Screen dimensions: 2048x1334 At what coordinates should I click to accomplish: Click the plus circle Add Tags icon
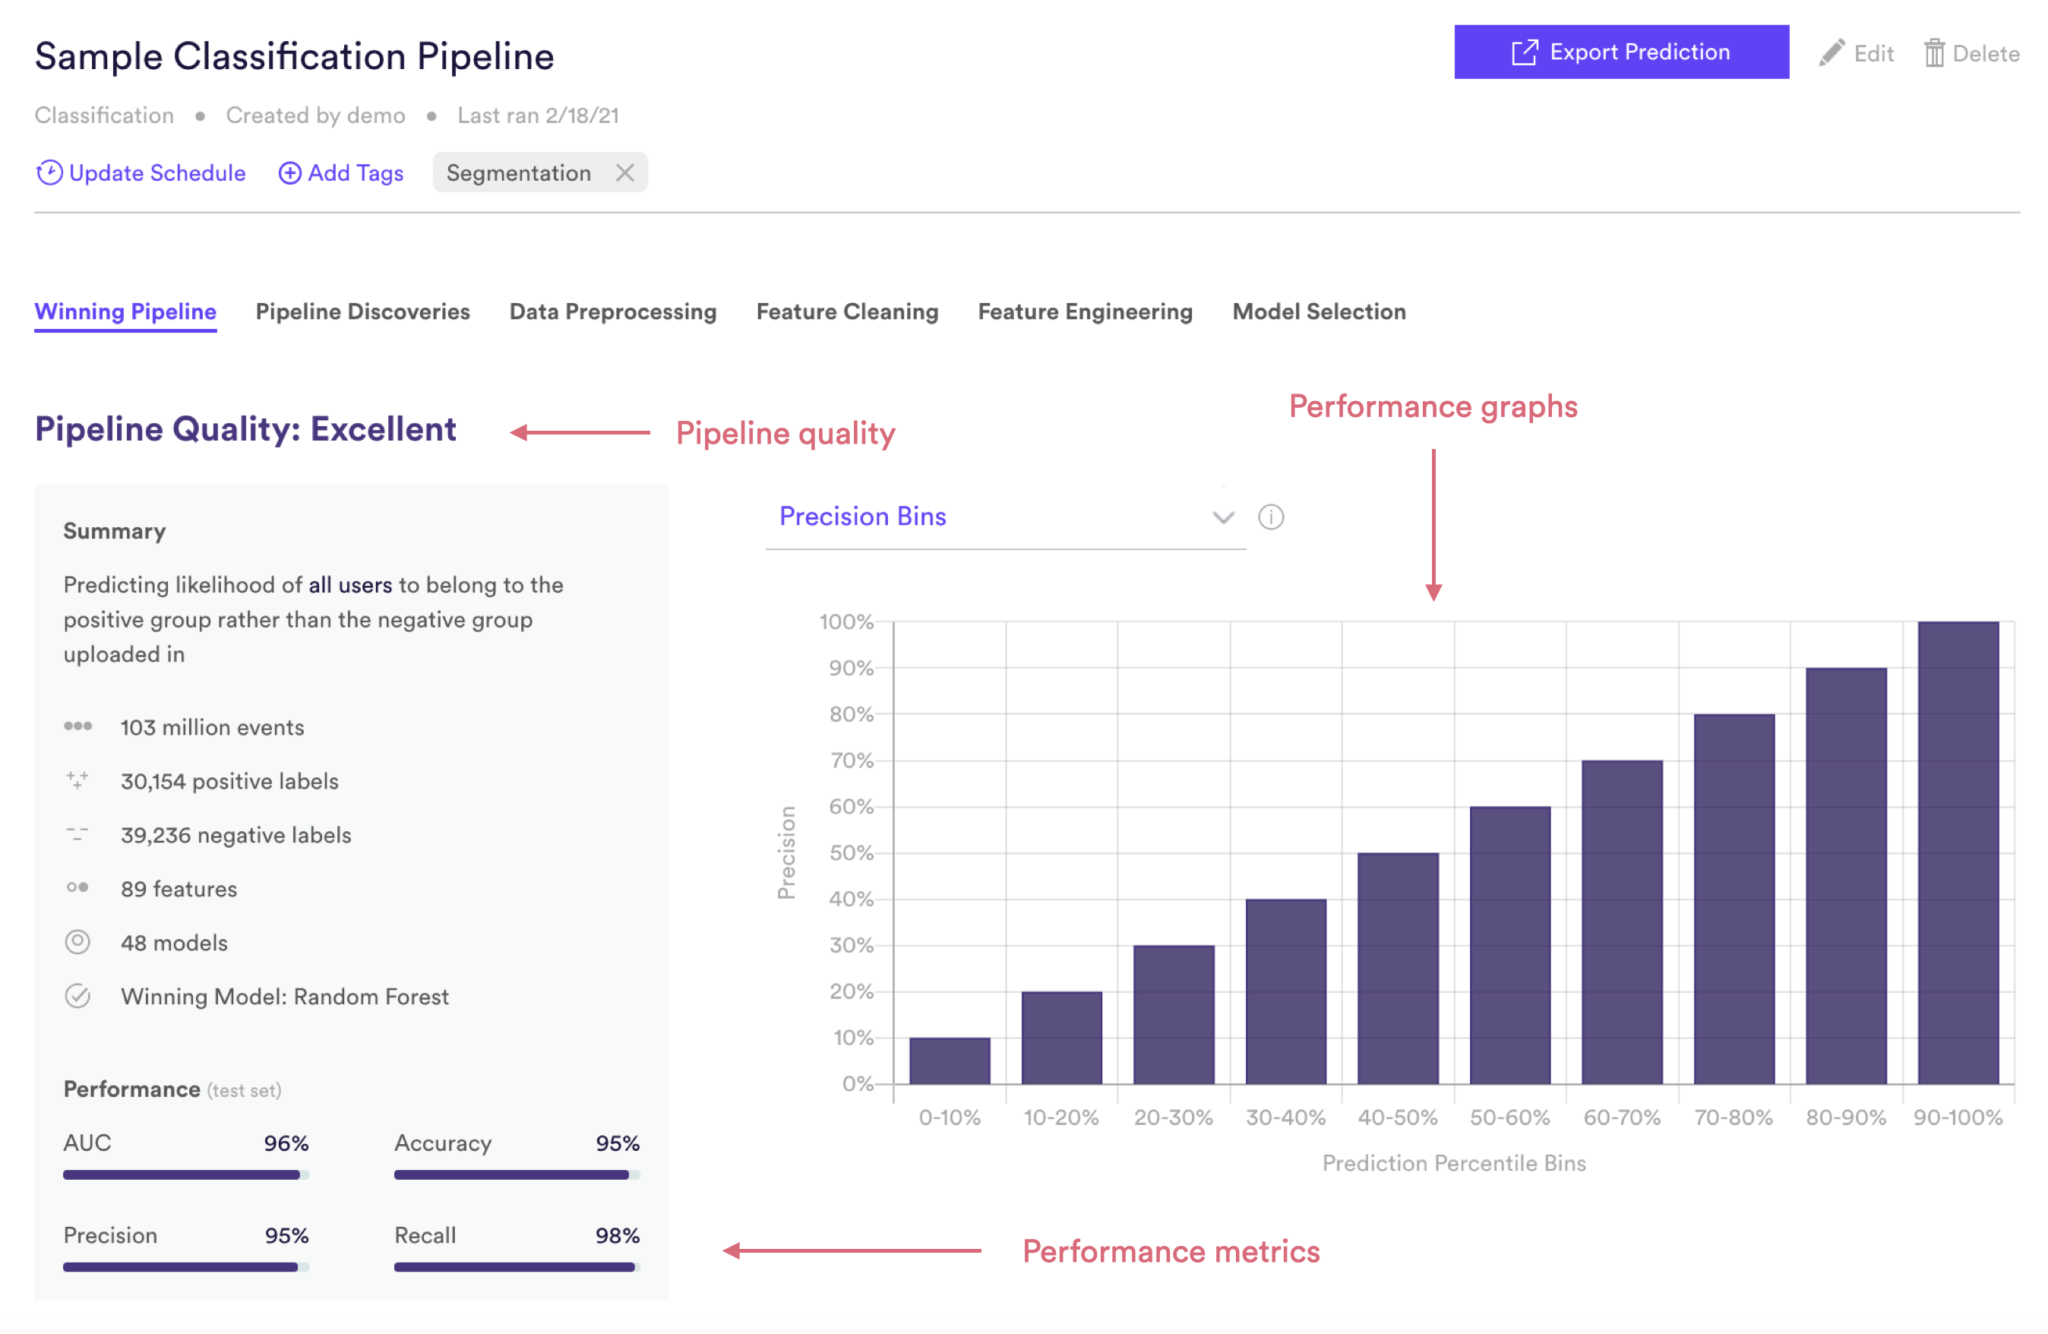pyautogui.click(x=289, y=173)
